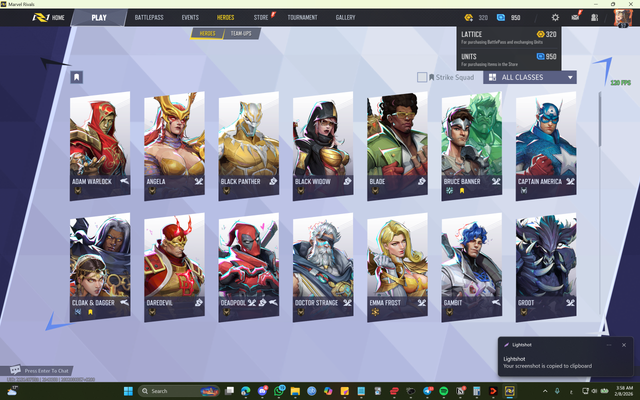
Task: Dismiss the Lightshot notification
Action: click(624, 345)
